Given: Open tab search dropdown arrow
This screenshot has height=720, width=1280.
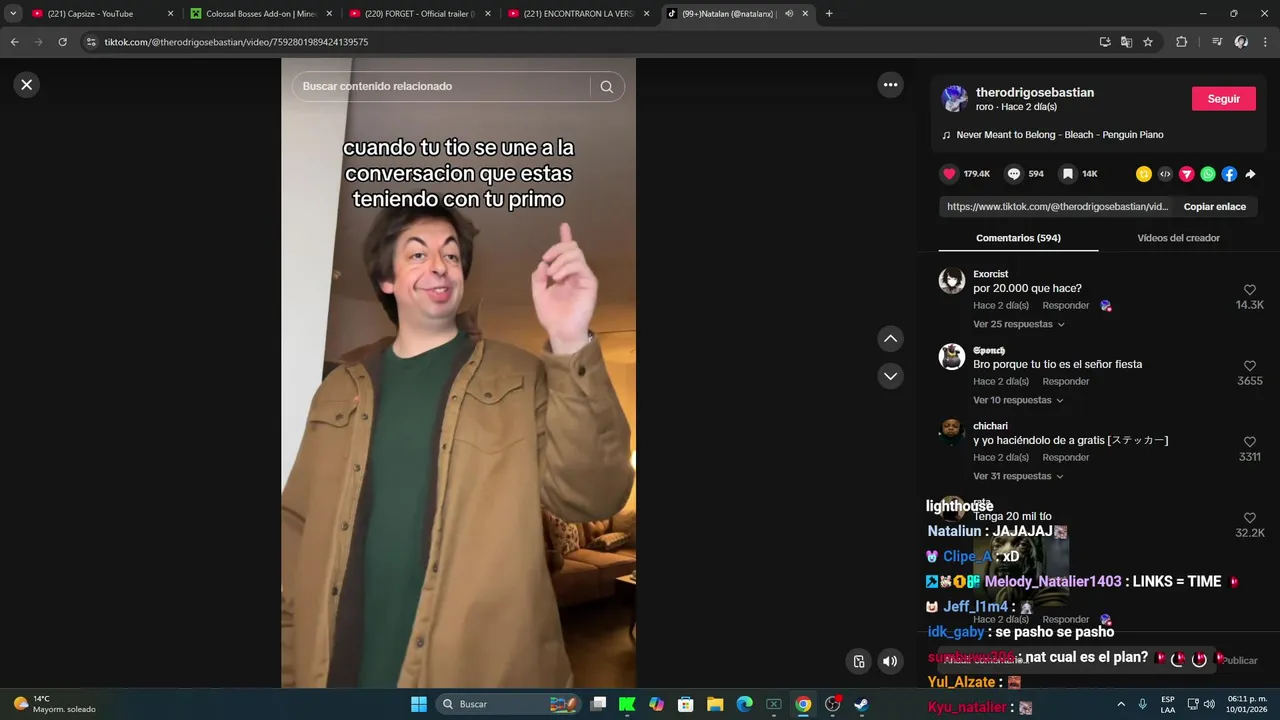Looking at the screenshot, I should 13,14.
